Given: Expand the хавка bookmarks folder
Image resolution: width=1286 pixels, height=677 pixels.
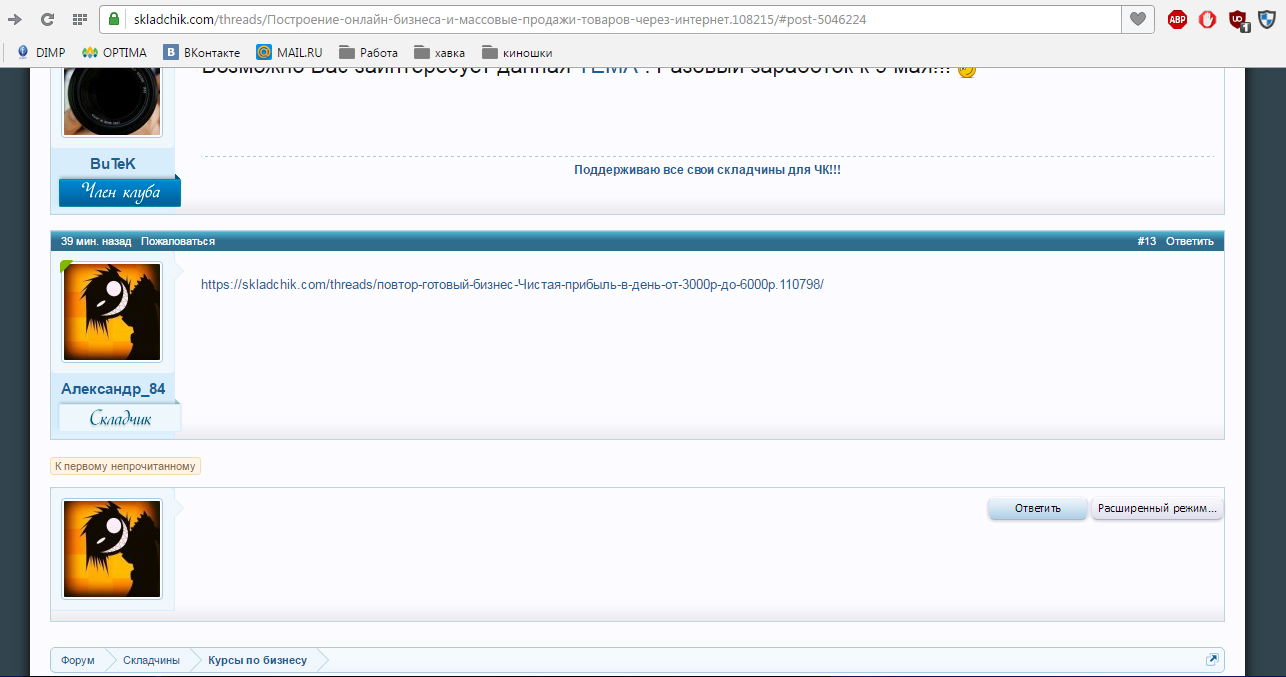Looking at the screenshot, I should coord(440,52).
